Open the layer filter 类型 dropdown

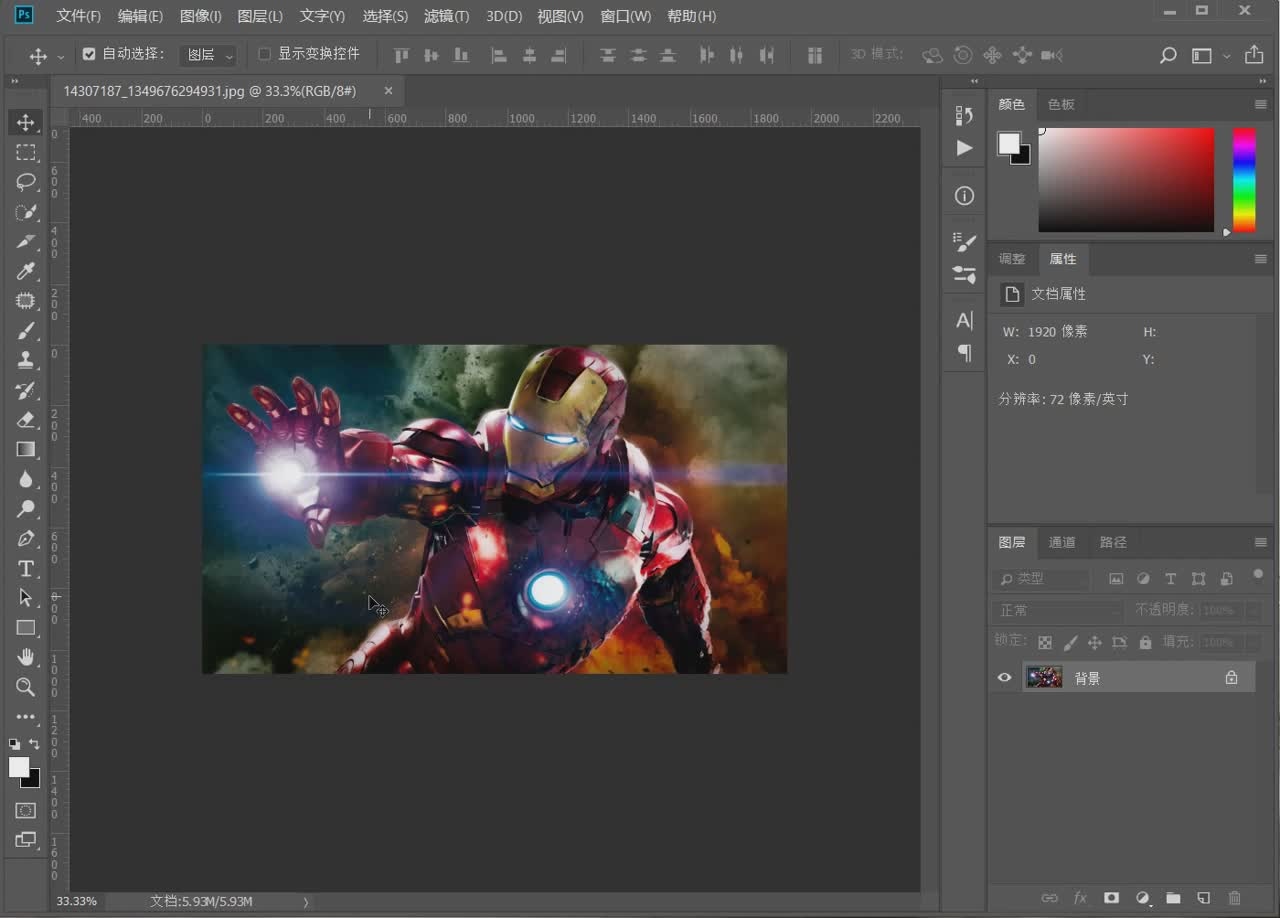pyautogui.click(x=1042, y=578)
